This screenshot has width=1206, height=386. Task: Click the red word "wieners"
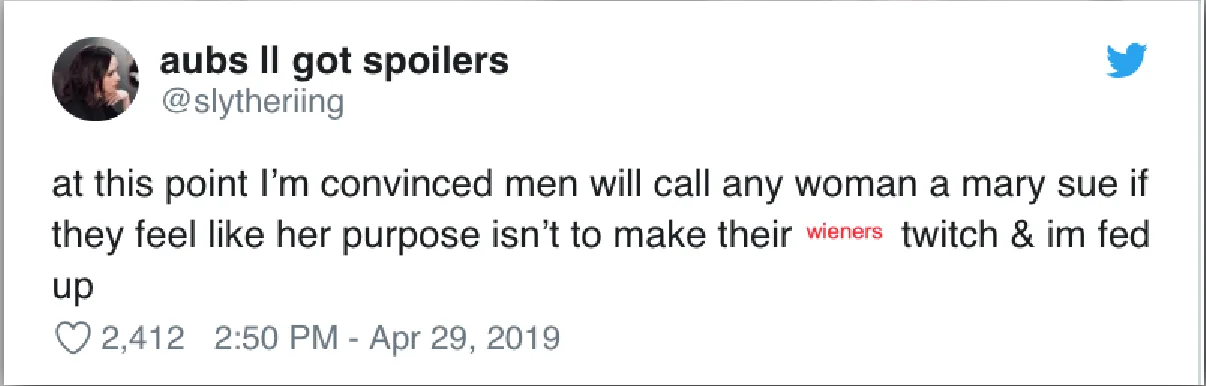(x=845, y=234)
